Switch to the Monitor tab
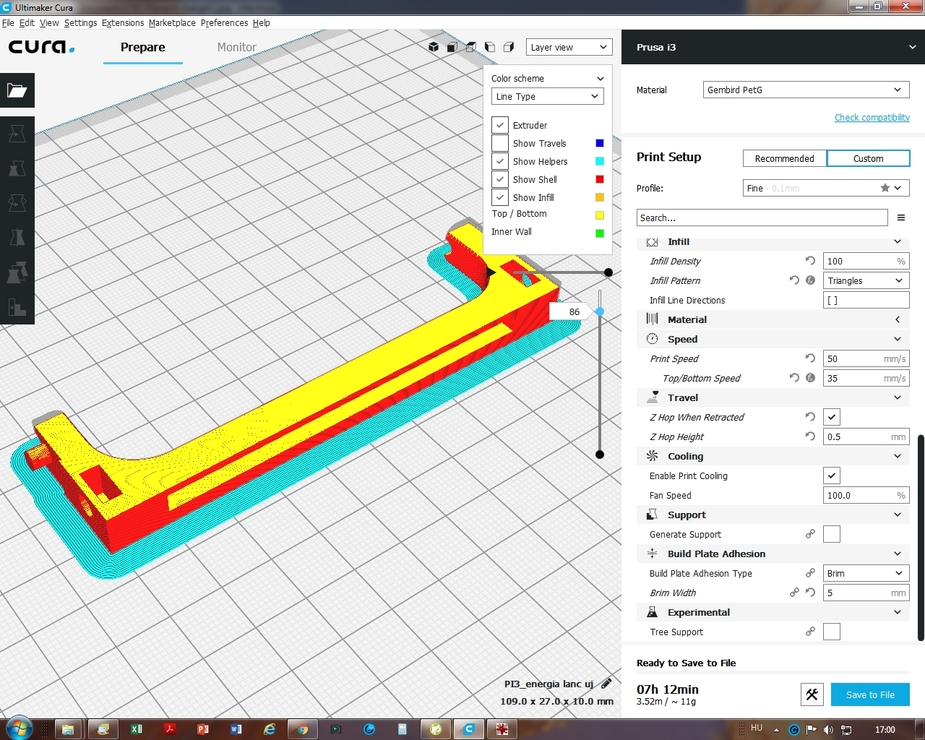Image resolution: width=925 pixels, height=740 pixels. (237, 47)
